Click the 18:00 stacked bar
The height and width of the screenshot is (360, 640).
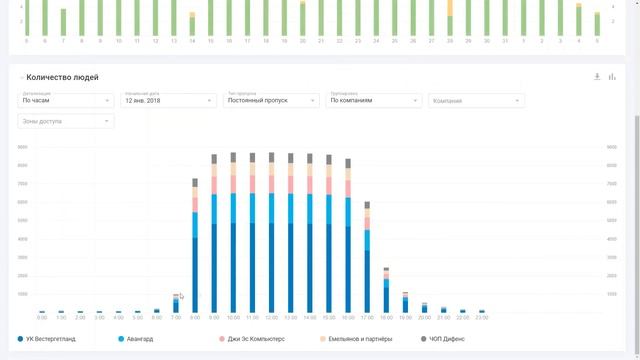[387, 290]
